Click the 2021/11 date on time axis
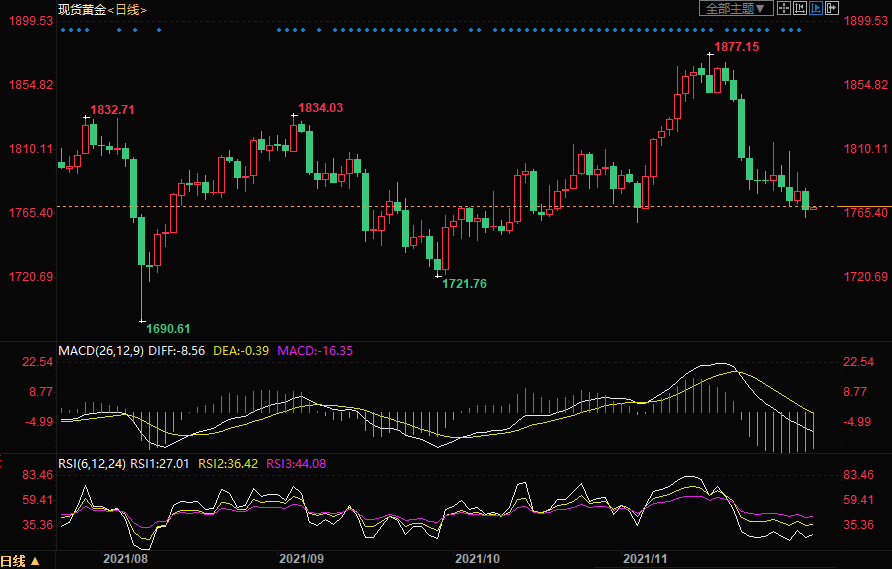892x569 pixels. pos(645,561)
